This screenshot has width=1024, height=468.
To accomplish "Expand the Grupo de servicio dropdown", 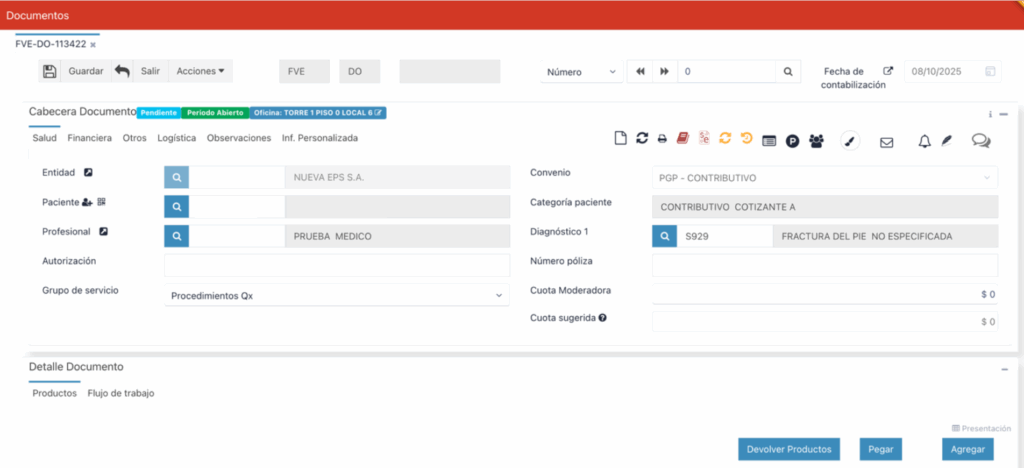I will pyautogui.click(x=337, y=296).
